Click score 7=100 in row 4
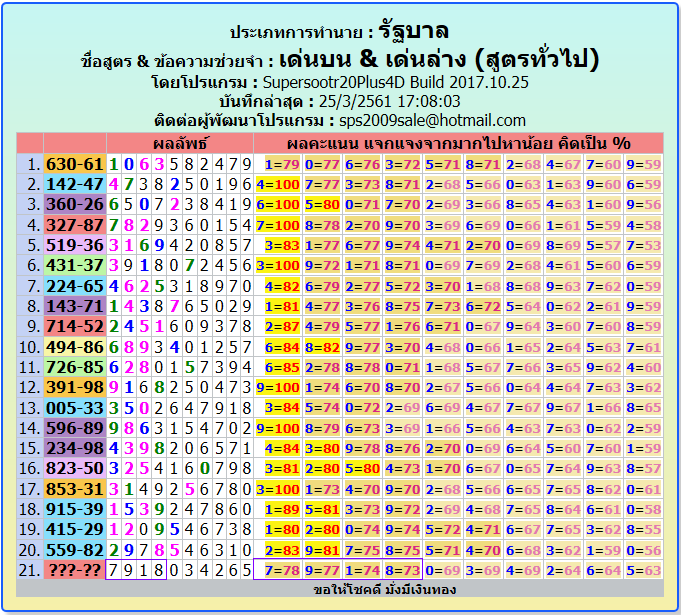The image size is (681, 615). click(278, 225)
